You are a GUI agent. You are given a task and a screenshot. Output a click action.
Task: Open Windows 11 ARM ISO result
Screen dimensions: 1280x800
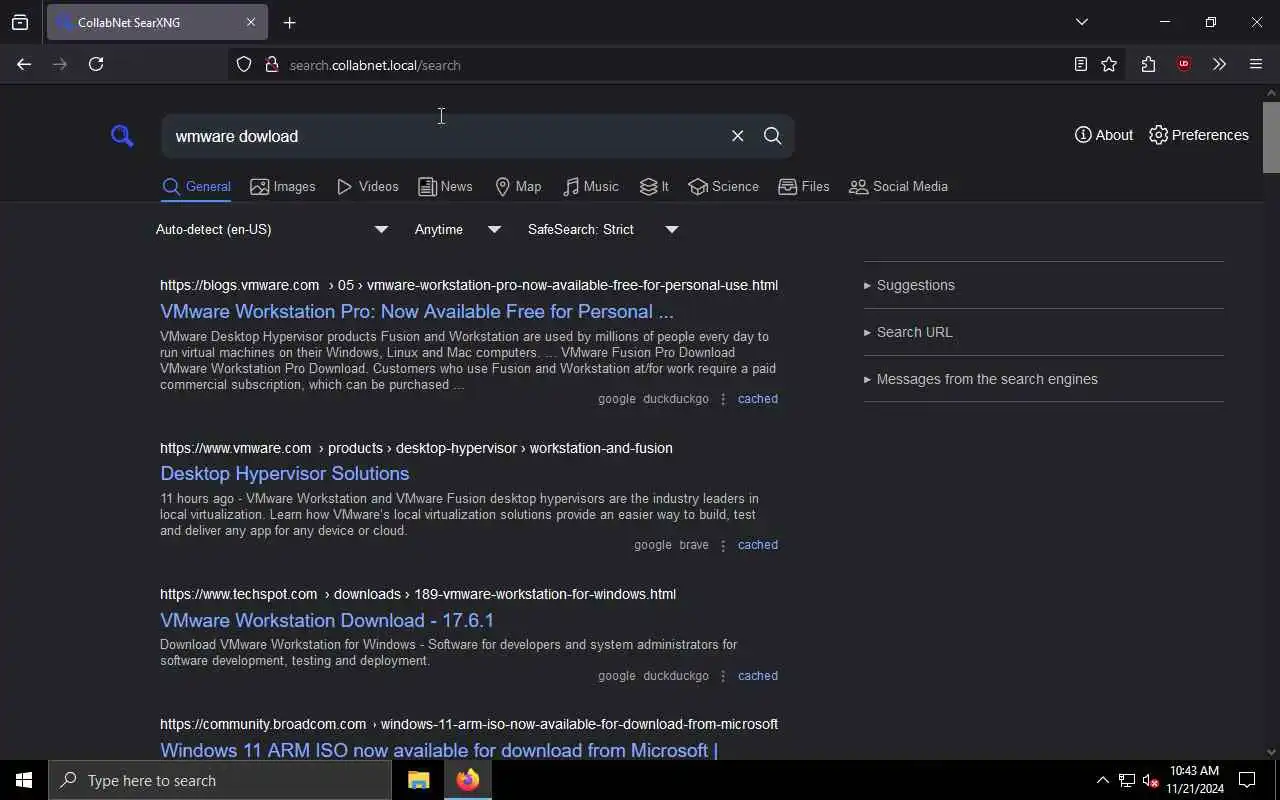click(439, 750)
